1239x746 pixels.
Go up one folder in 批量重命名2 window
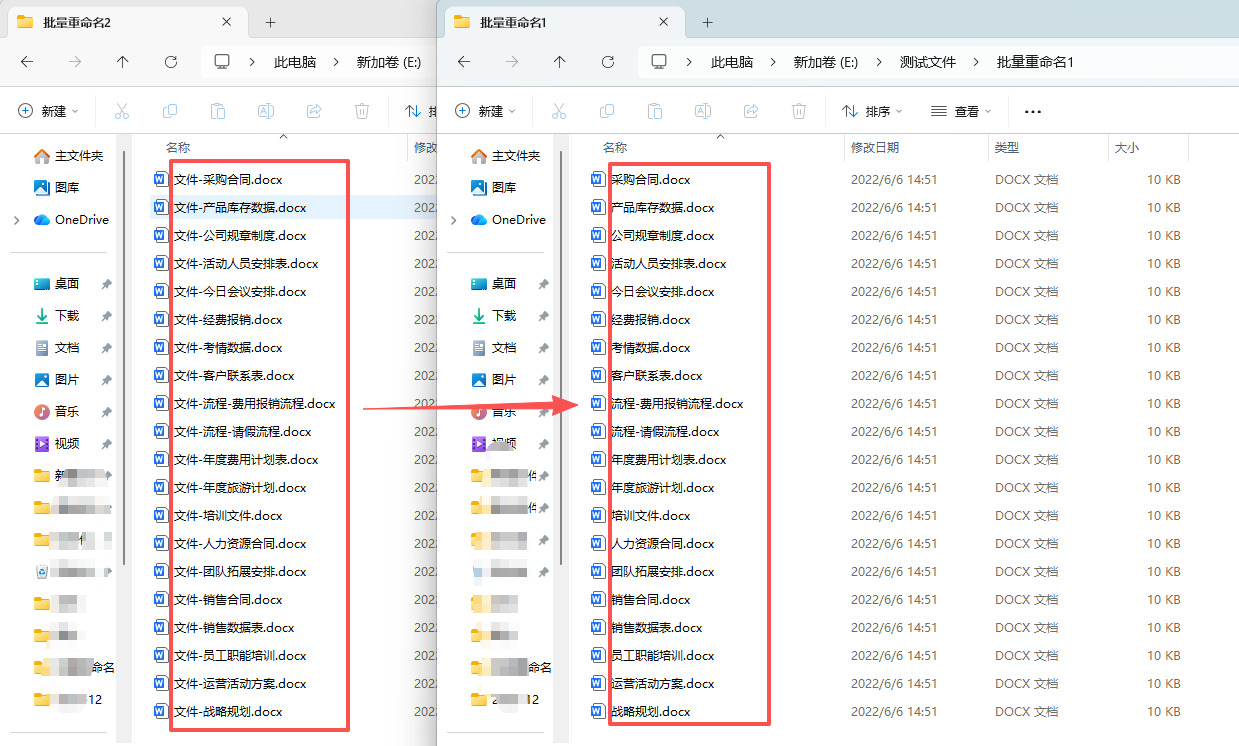pyautogui.click(x=123, y=62)
